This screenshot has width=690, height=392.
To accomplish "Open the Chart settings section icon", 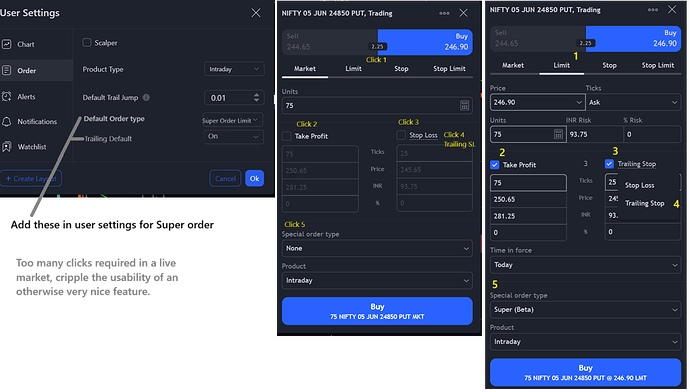I will pos(7,44).
